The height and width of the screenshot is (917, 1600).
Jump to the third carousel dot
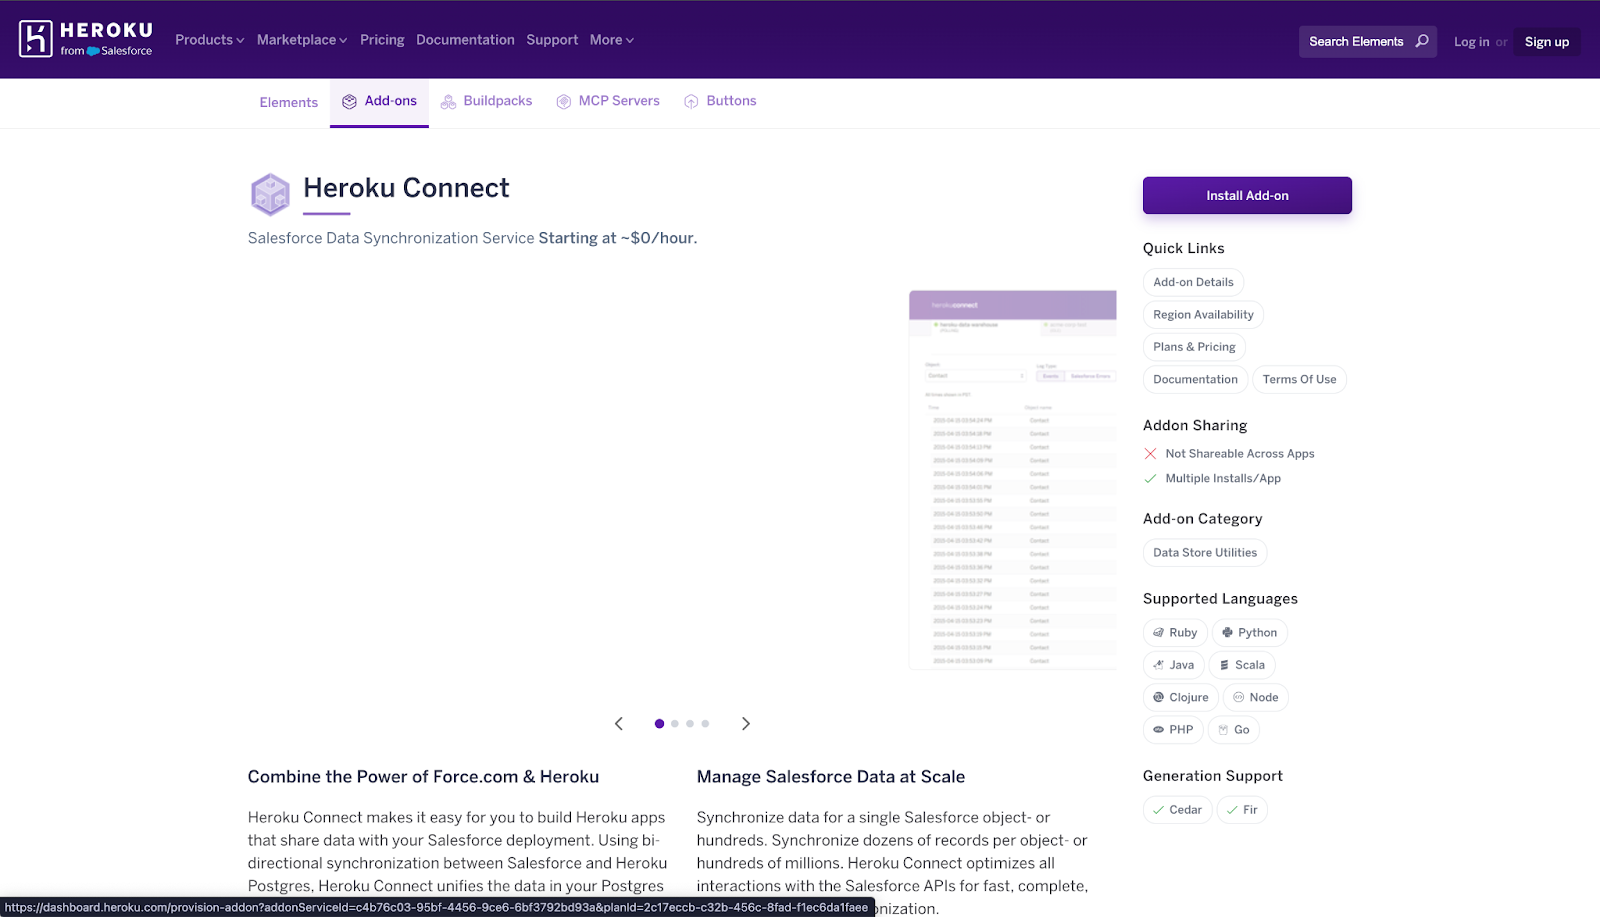tap(690, 724)
